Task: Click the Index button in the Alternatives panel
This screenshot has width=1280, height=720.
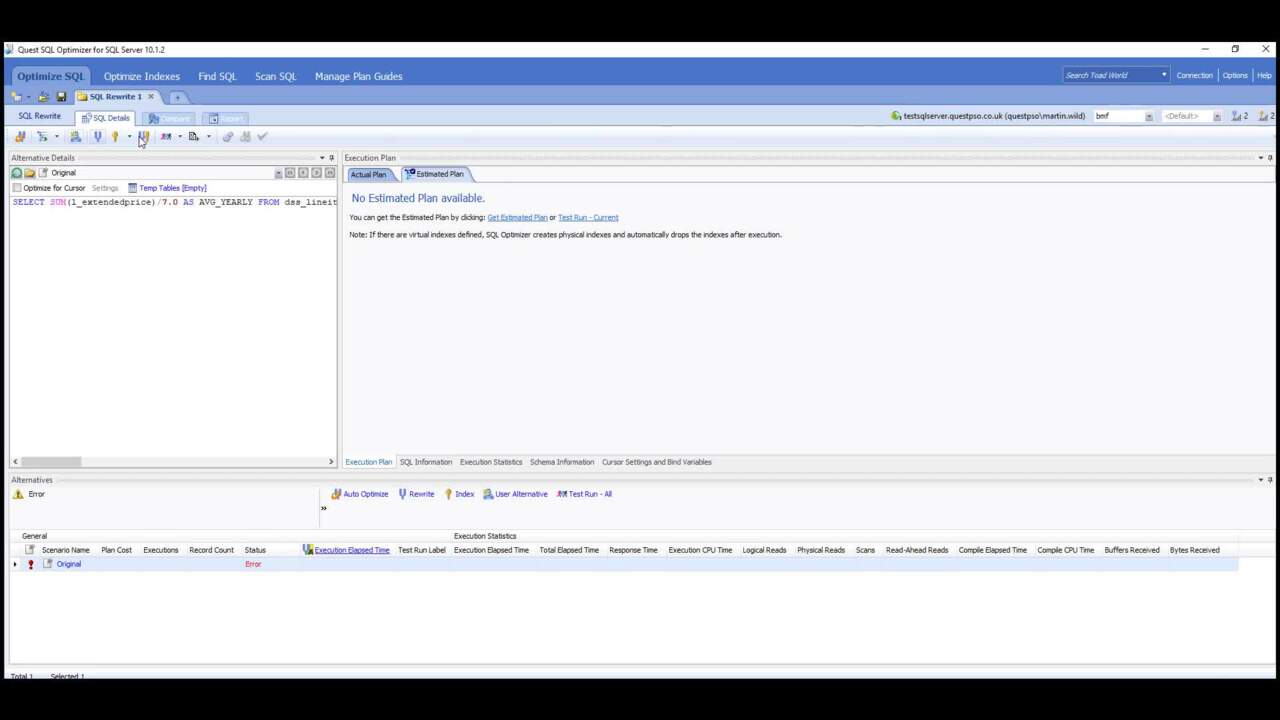Action: pyautogui.click(x=459, y=494)
